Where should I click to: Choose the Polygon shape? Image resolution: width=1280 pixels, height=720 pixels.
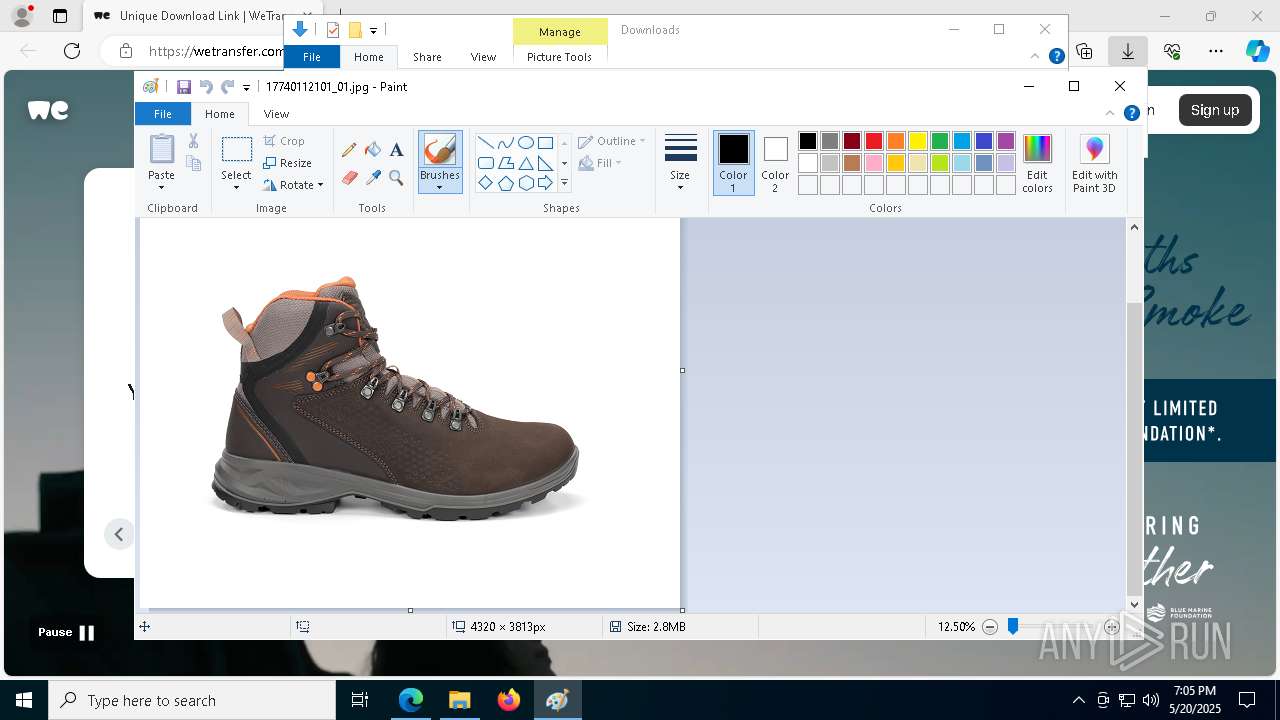tap(505, 163)
